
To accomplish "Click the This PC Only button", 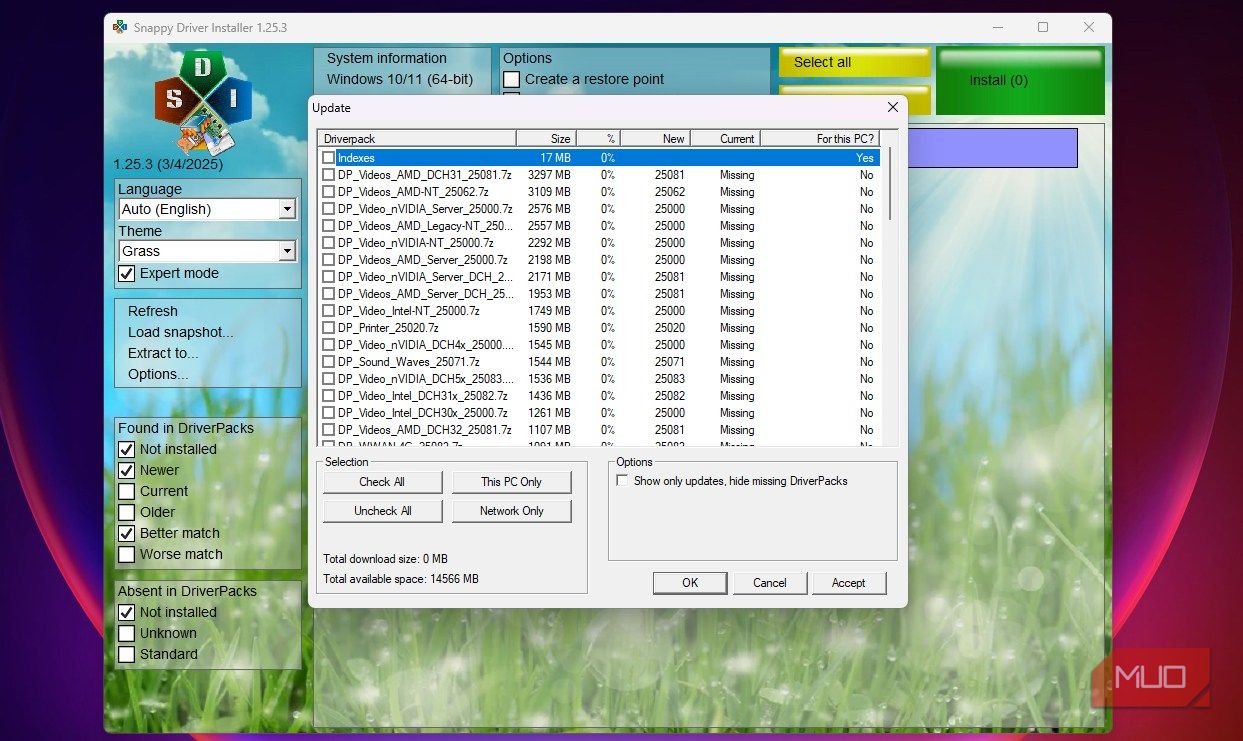I will pos(511,482).
